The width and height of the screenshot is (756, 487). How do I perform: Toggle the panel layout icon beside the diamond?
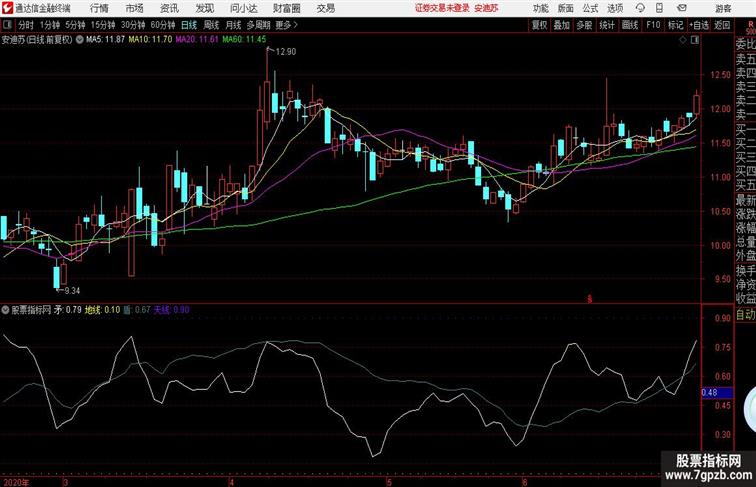[x=695, y=40]
